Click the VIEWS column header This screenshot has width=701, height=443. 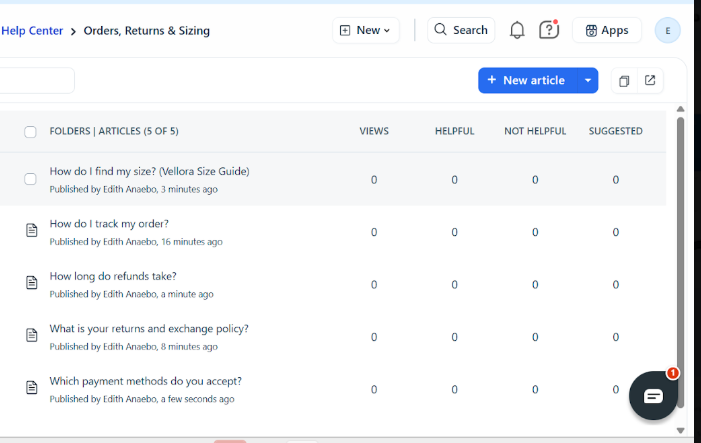(374, 131)
